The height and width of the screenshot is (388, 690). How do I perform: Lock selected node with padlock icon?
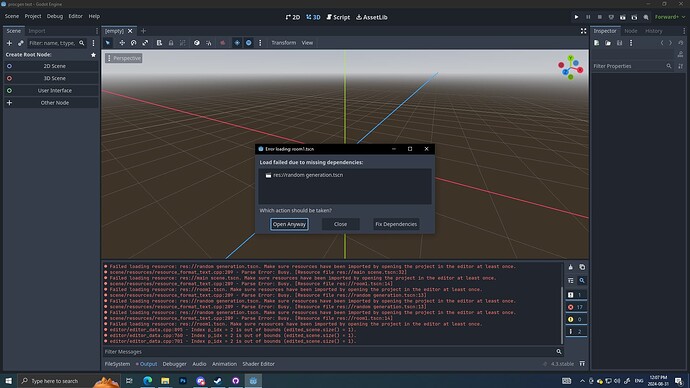click(x=171, y=43)
